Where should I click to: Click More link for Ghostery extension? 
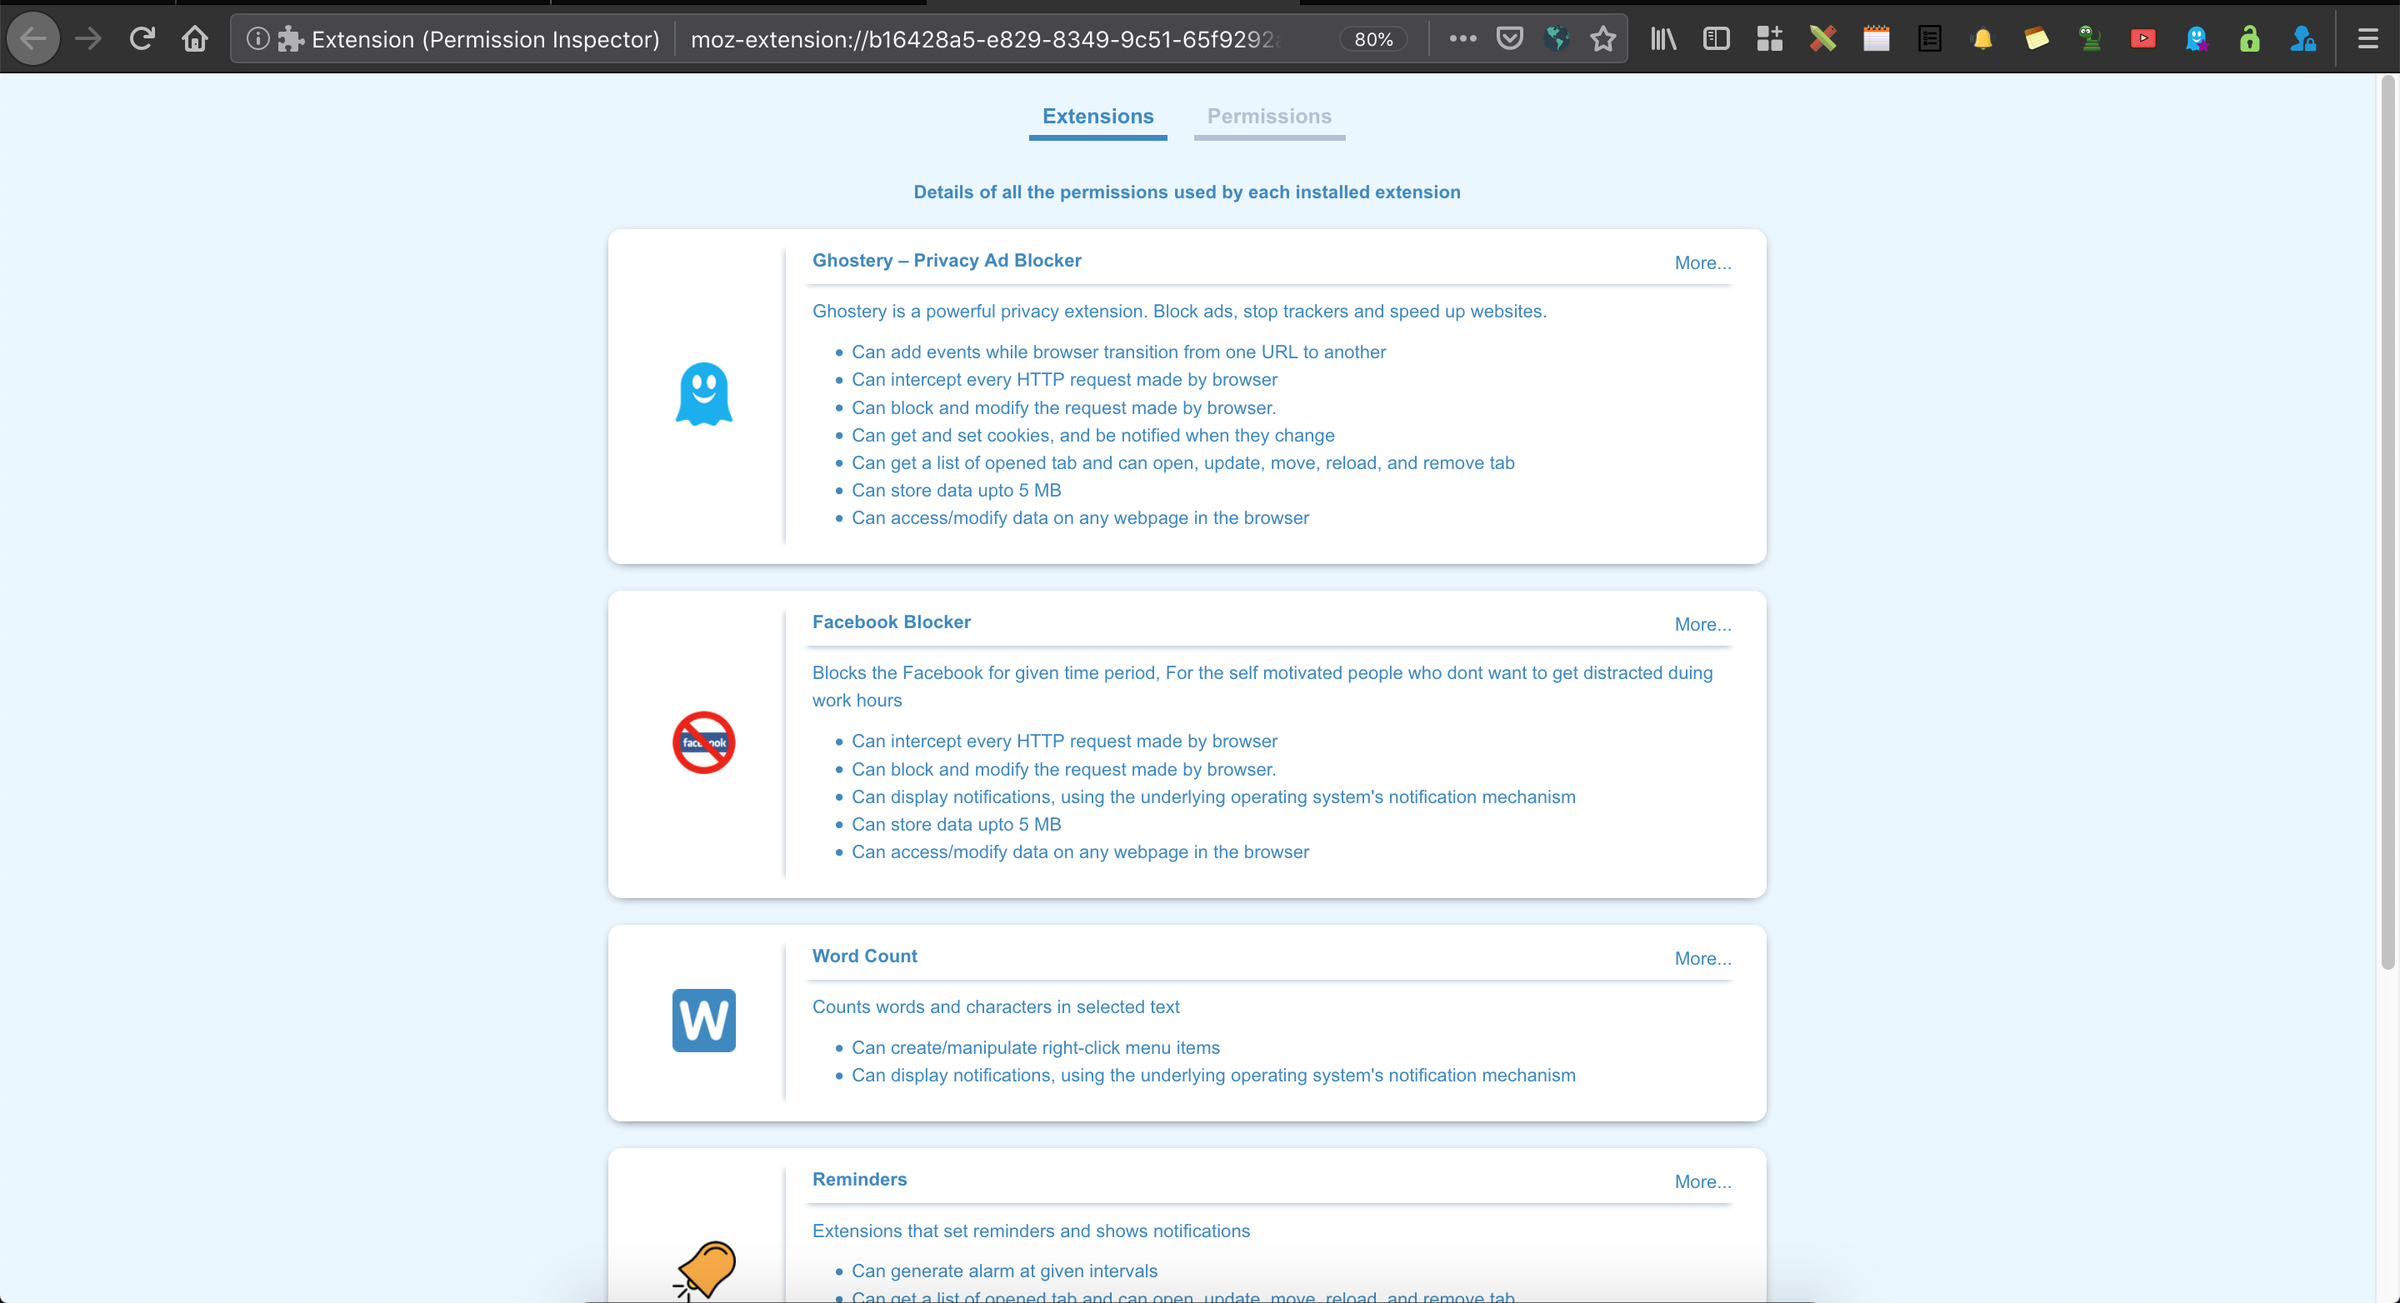coord(1701,263)
